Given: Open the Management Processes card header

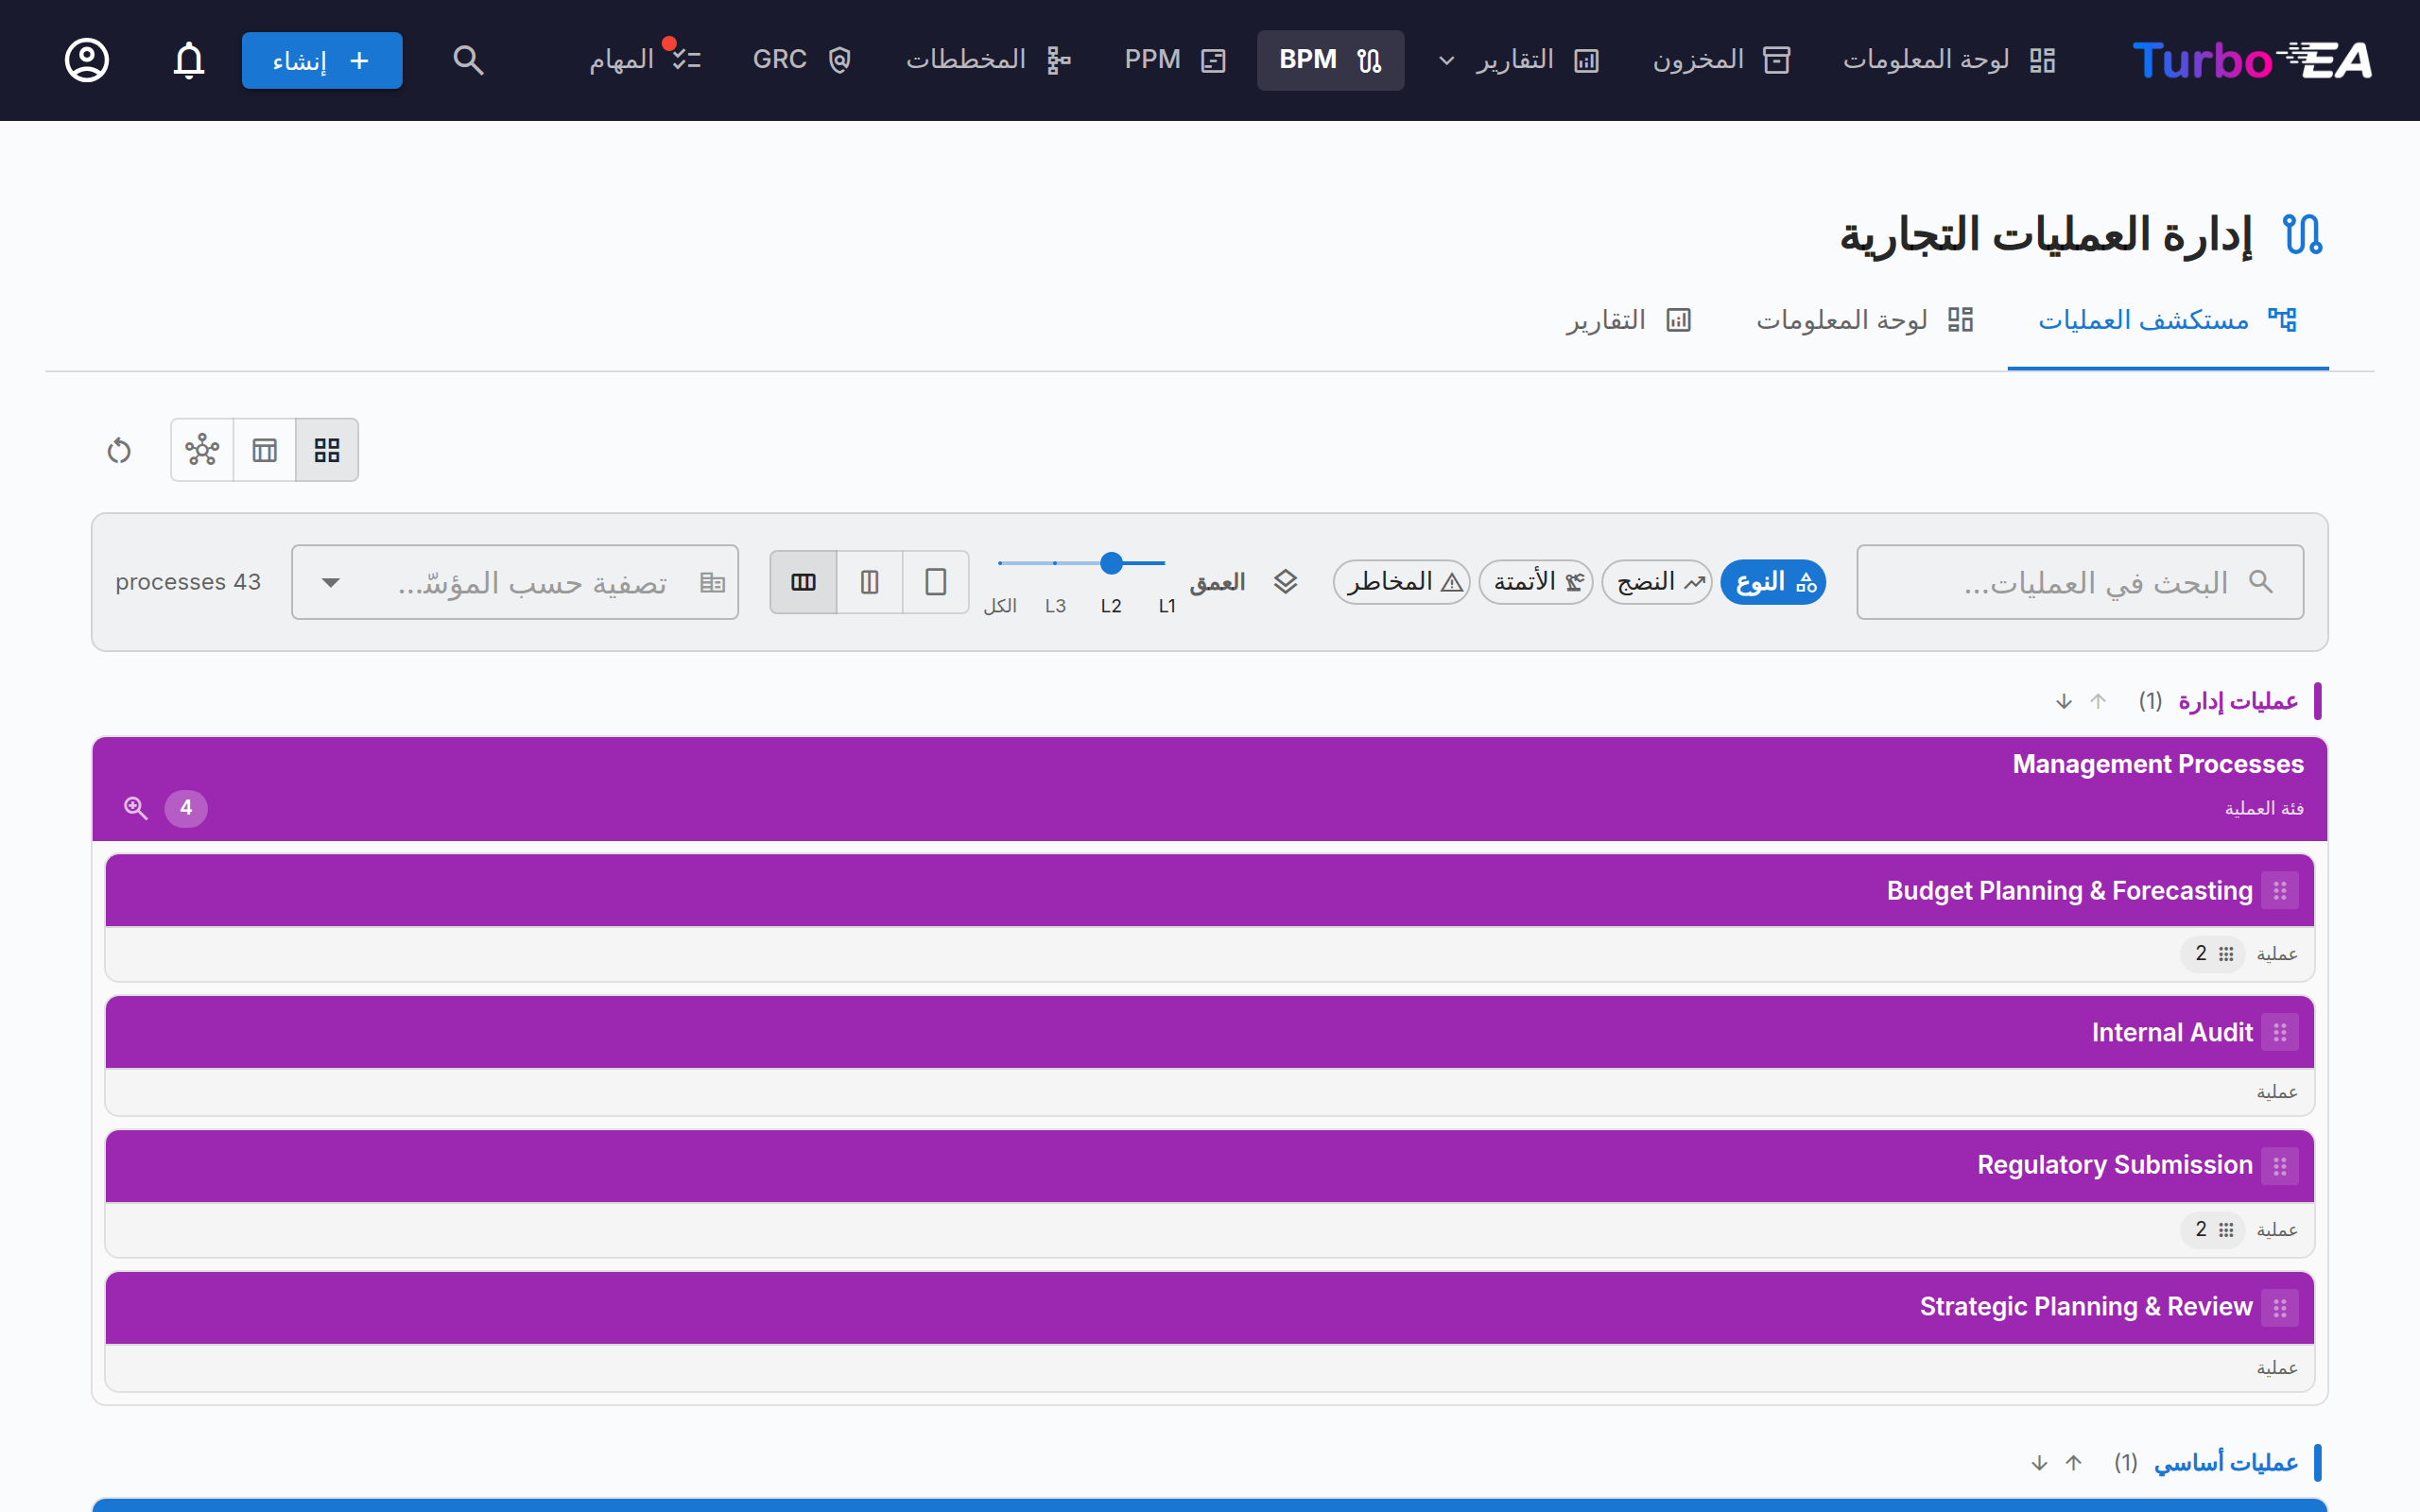Looking at the screenshot, I should click(x=1210, y=789).
